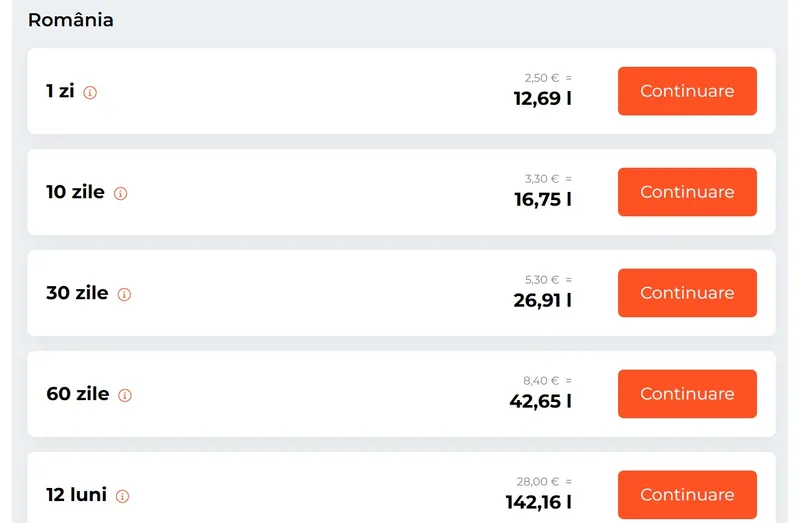Click Continuare for the 10 zile option
This screenshot has height=523, width=800.
coord(687,192)
